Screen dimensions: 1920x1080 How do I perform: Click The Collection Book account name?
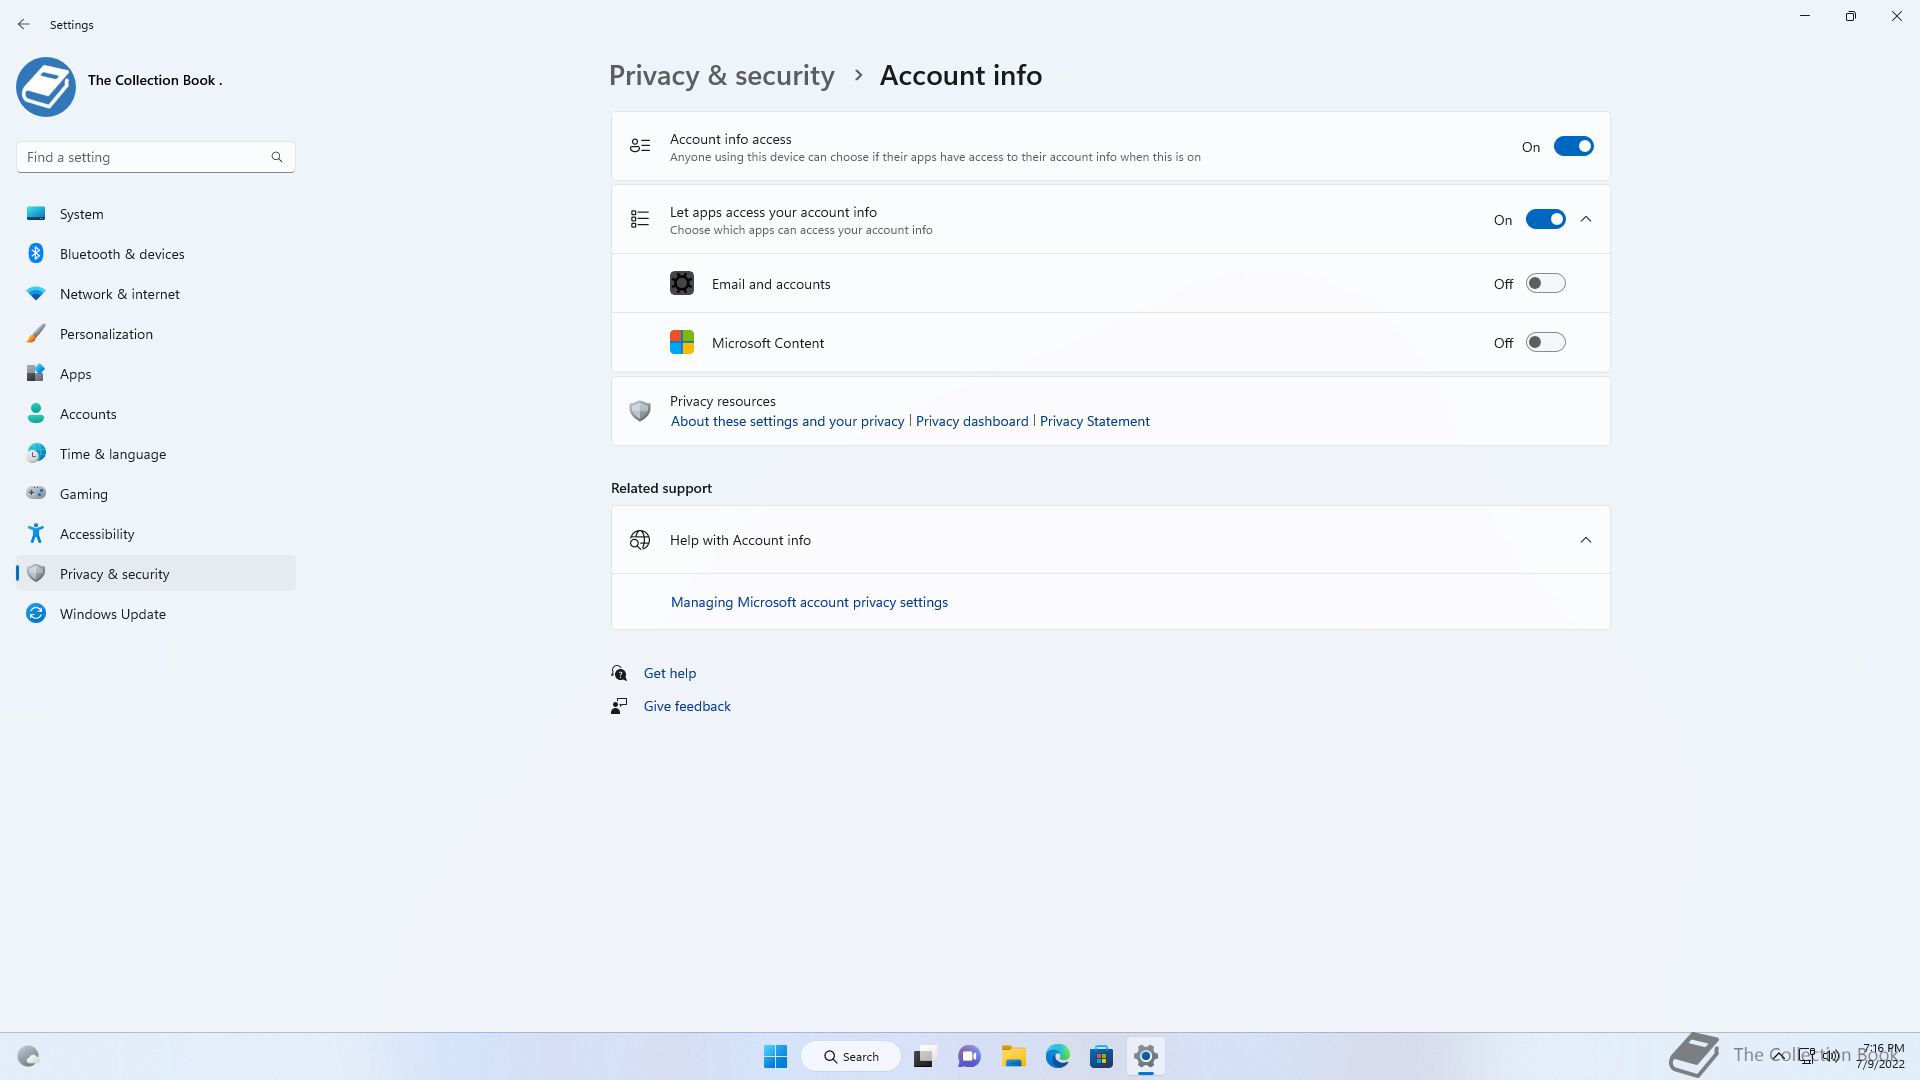pyautogui.click(x=155, y=80)
